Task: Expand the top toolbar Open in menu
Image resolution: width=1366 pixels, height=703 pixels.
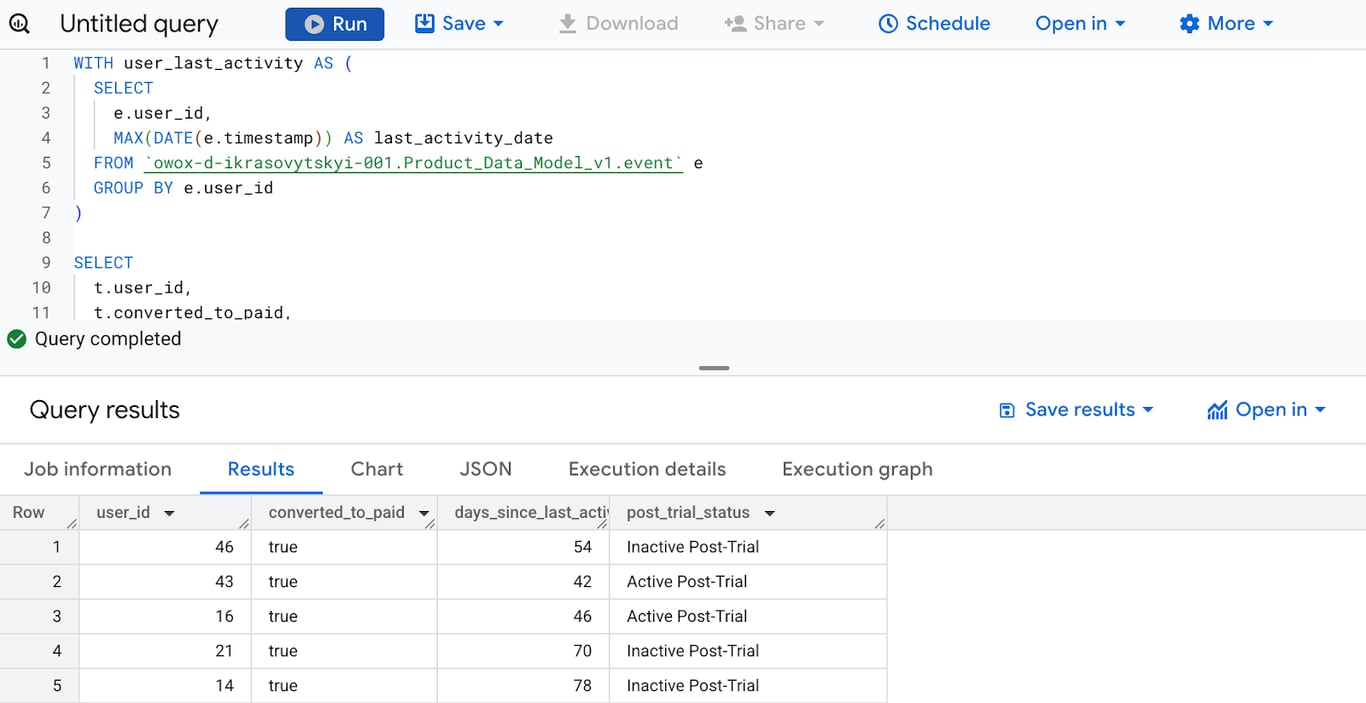Action: [1080, 23]
